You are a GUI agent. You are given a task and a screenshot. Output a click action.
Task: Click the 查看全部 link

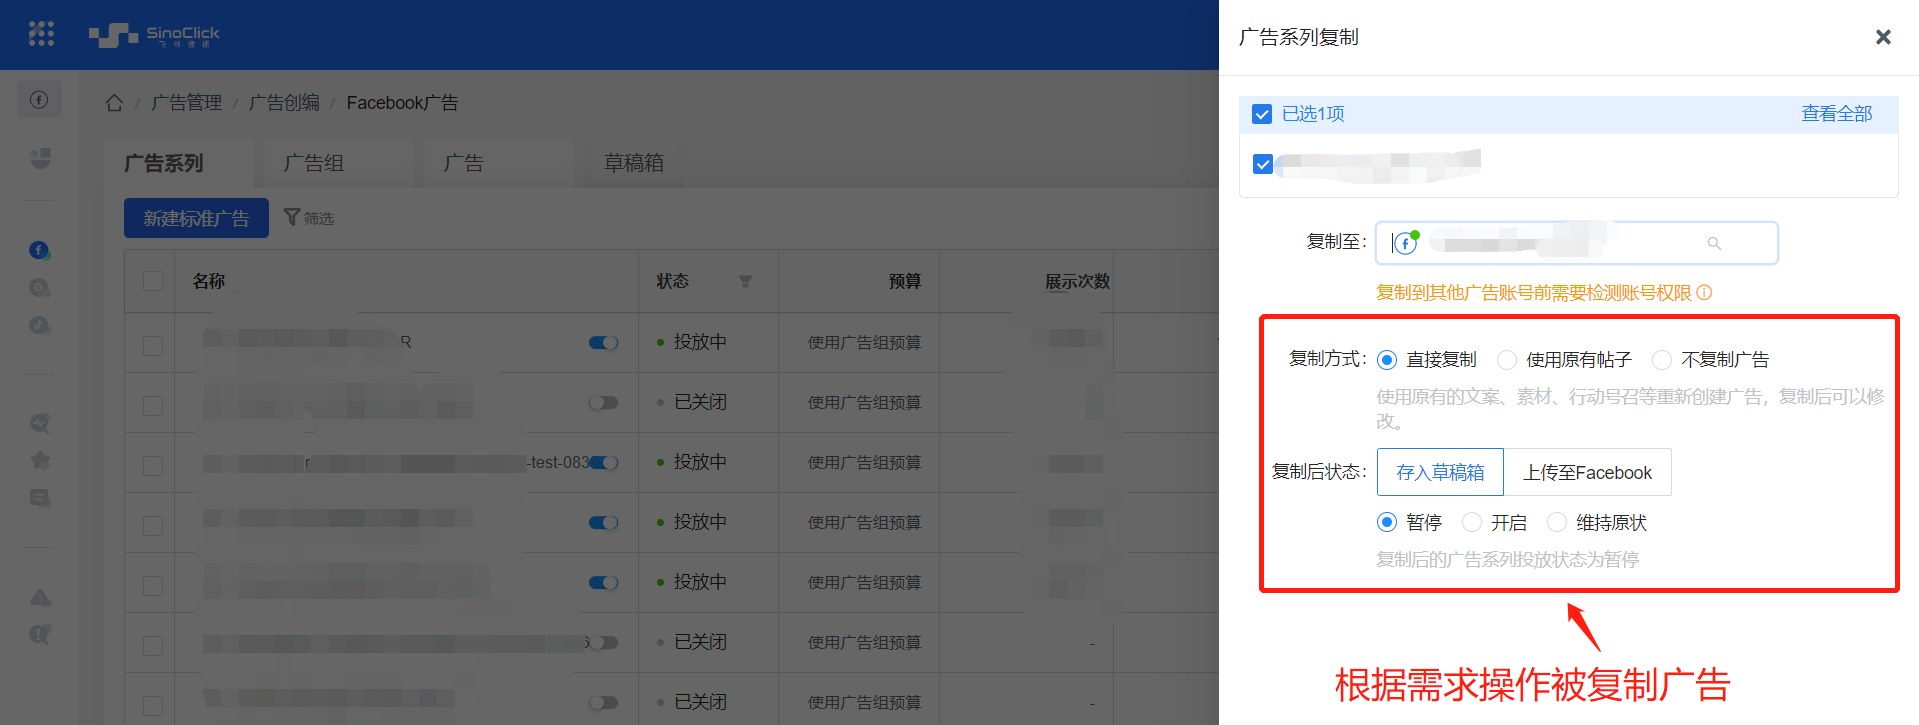[1837, 114]
